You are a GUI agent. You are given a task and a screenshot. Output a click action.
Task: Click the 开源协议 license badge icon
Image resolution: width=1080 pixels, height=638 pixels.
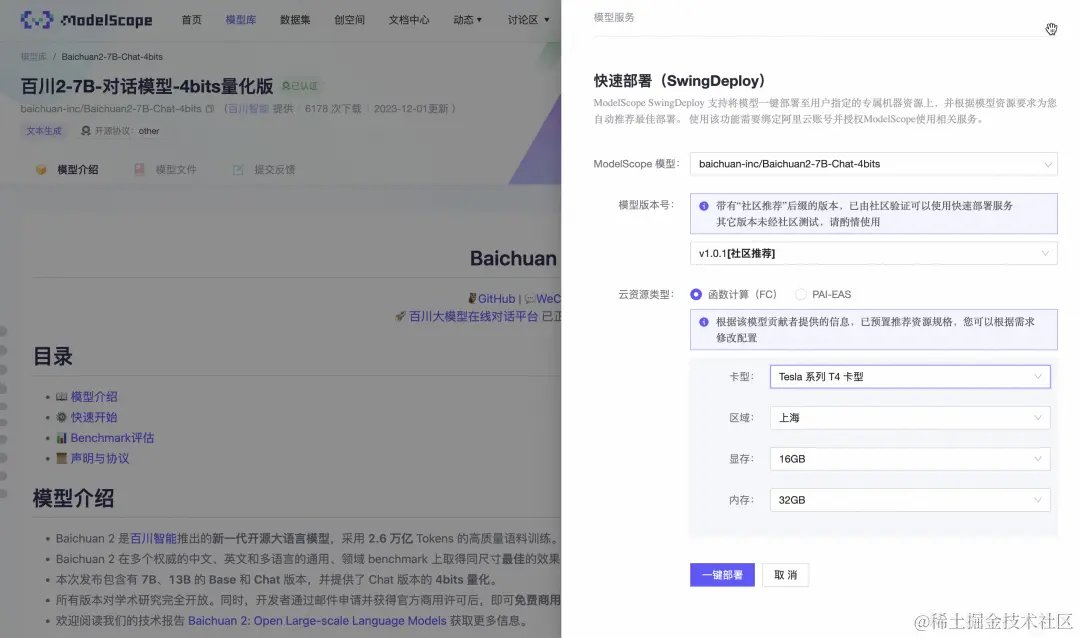[87, 130]
